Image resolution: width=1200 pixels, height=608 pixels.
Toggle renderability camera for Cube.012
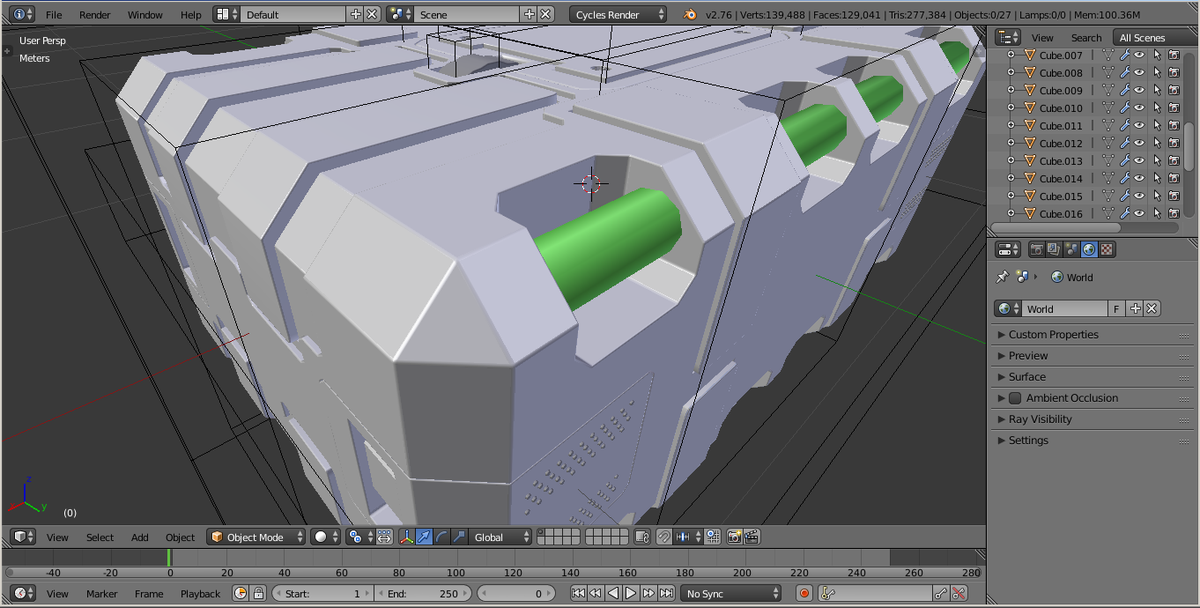(x=1174, y=143)
